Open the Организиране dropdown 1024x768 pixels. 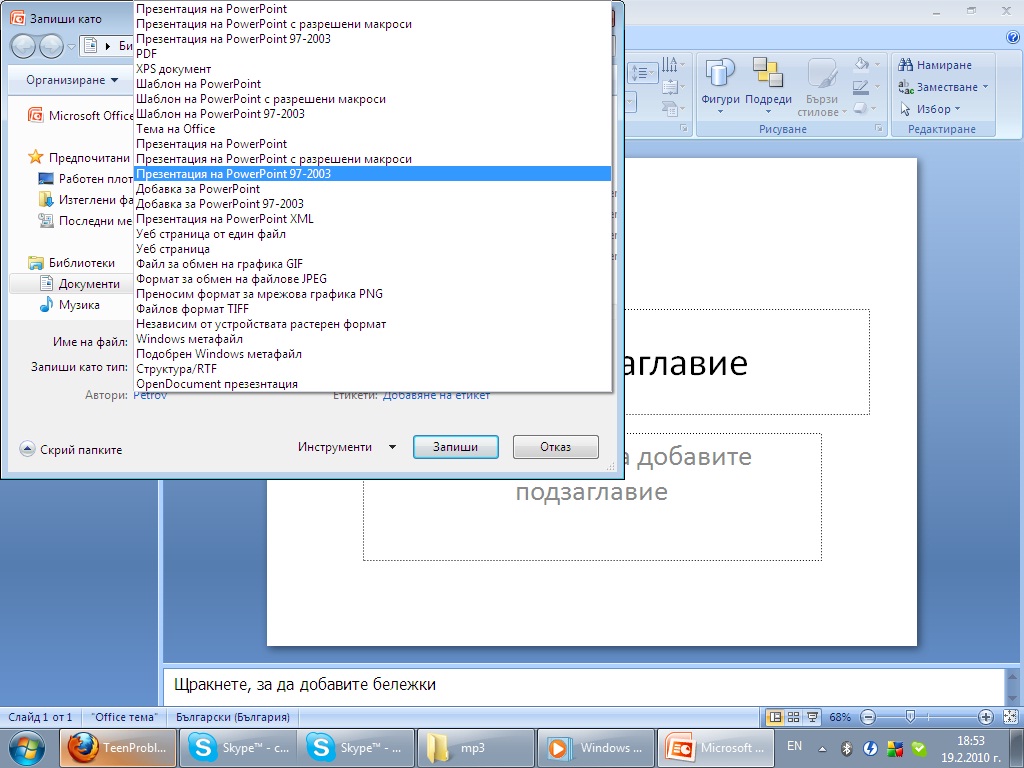point(72,80)
